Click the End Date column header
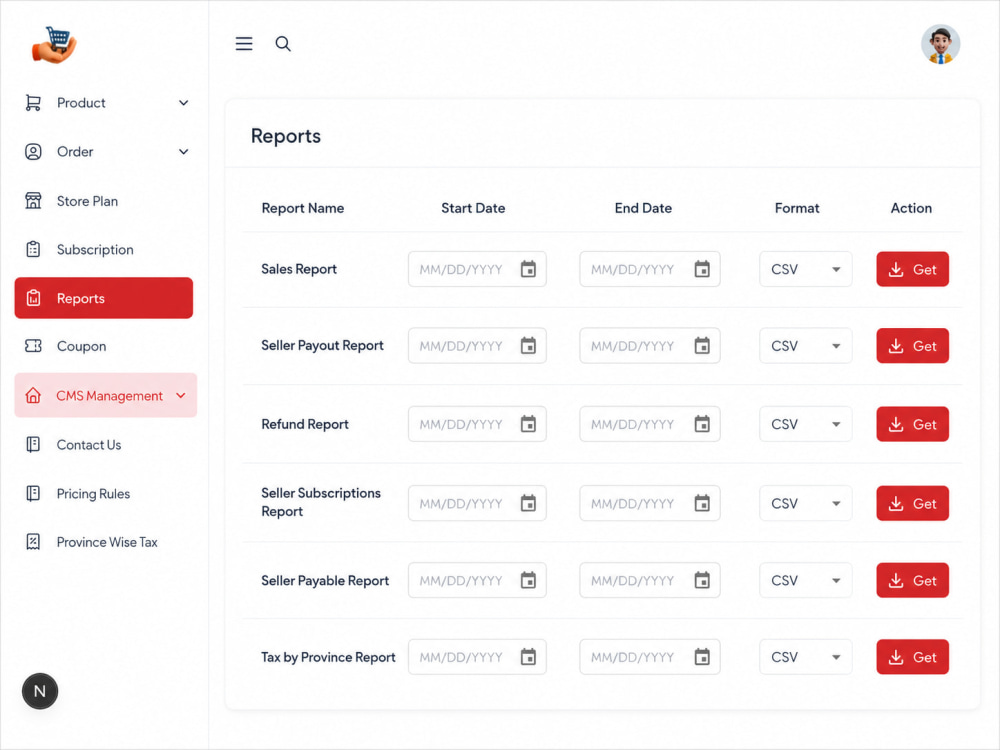The height and width of the screenshot is (750, 1000). click(x=643, y=208)
